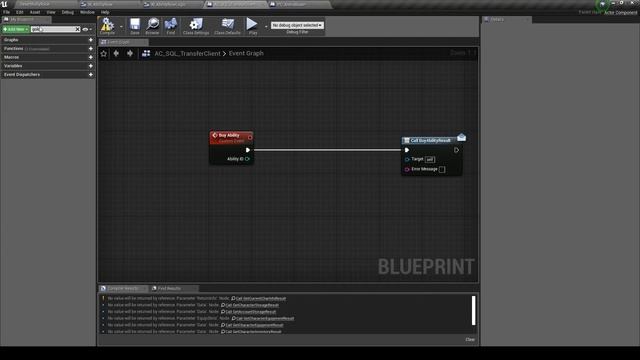Open Find in blueprint tool
Image resolution: width=640 pixels, height=360 pixels.
pyautogui.click(x=171, y=26)
